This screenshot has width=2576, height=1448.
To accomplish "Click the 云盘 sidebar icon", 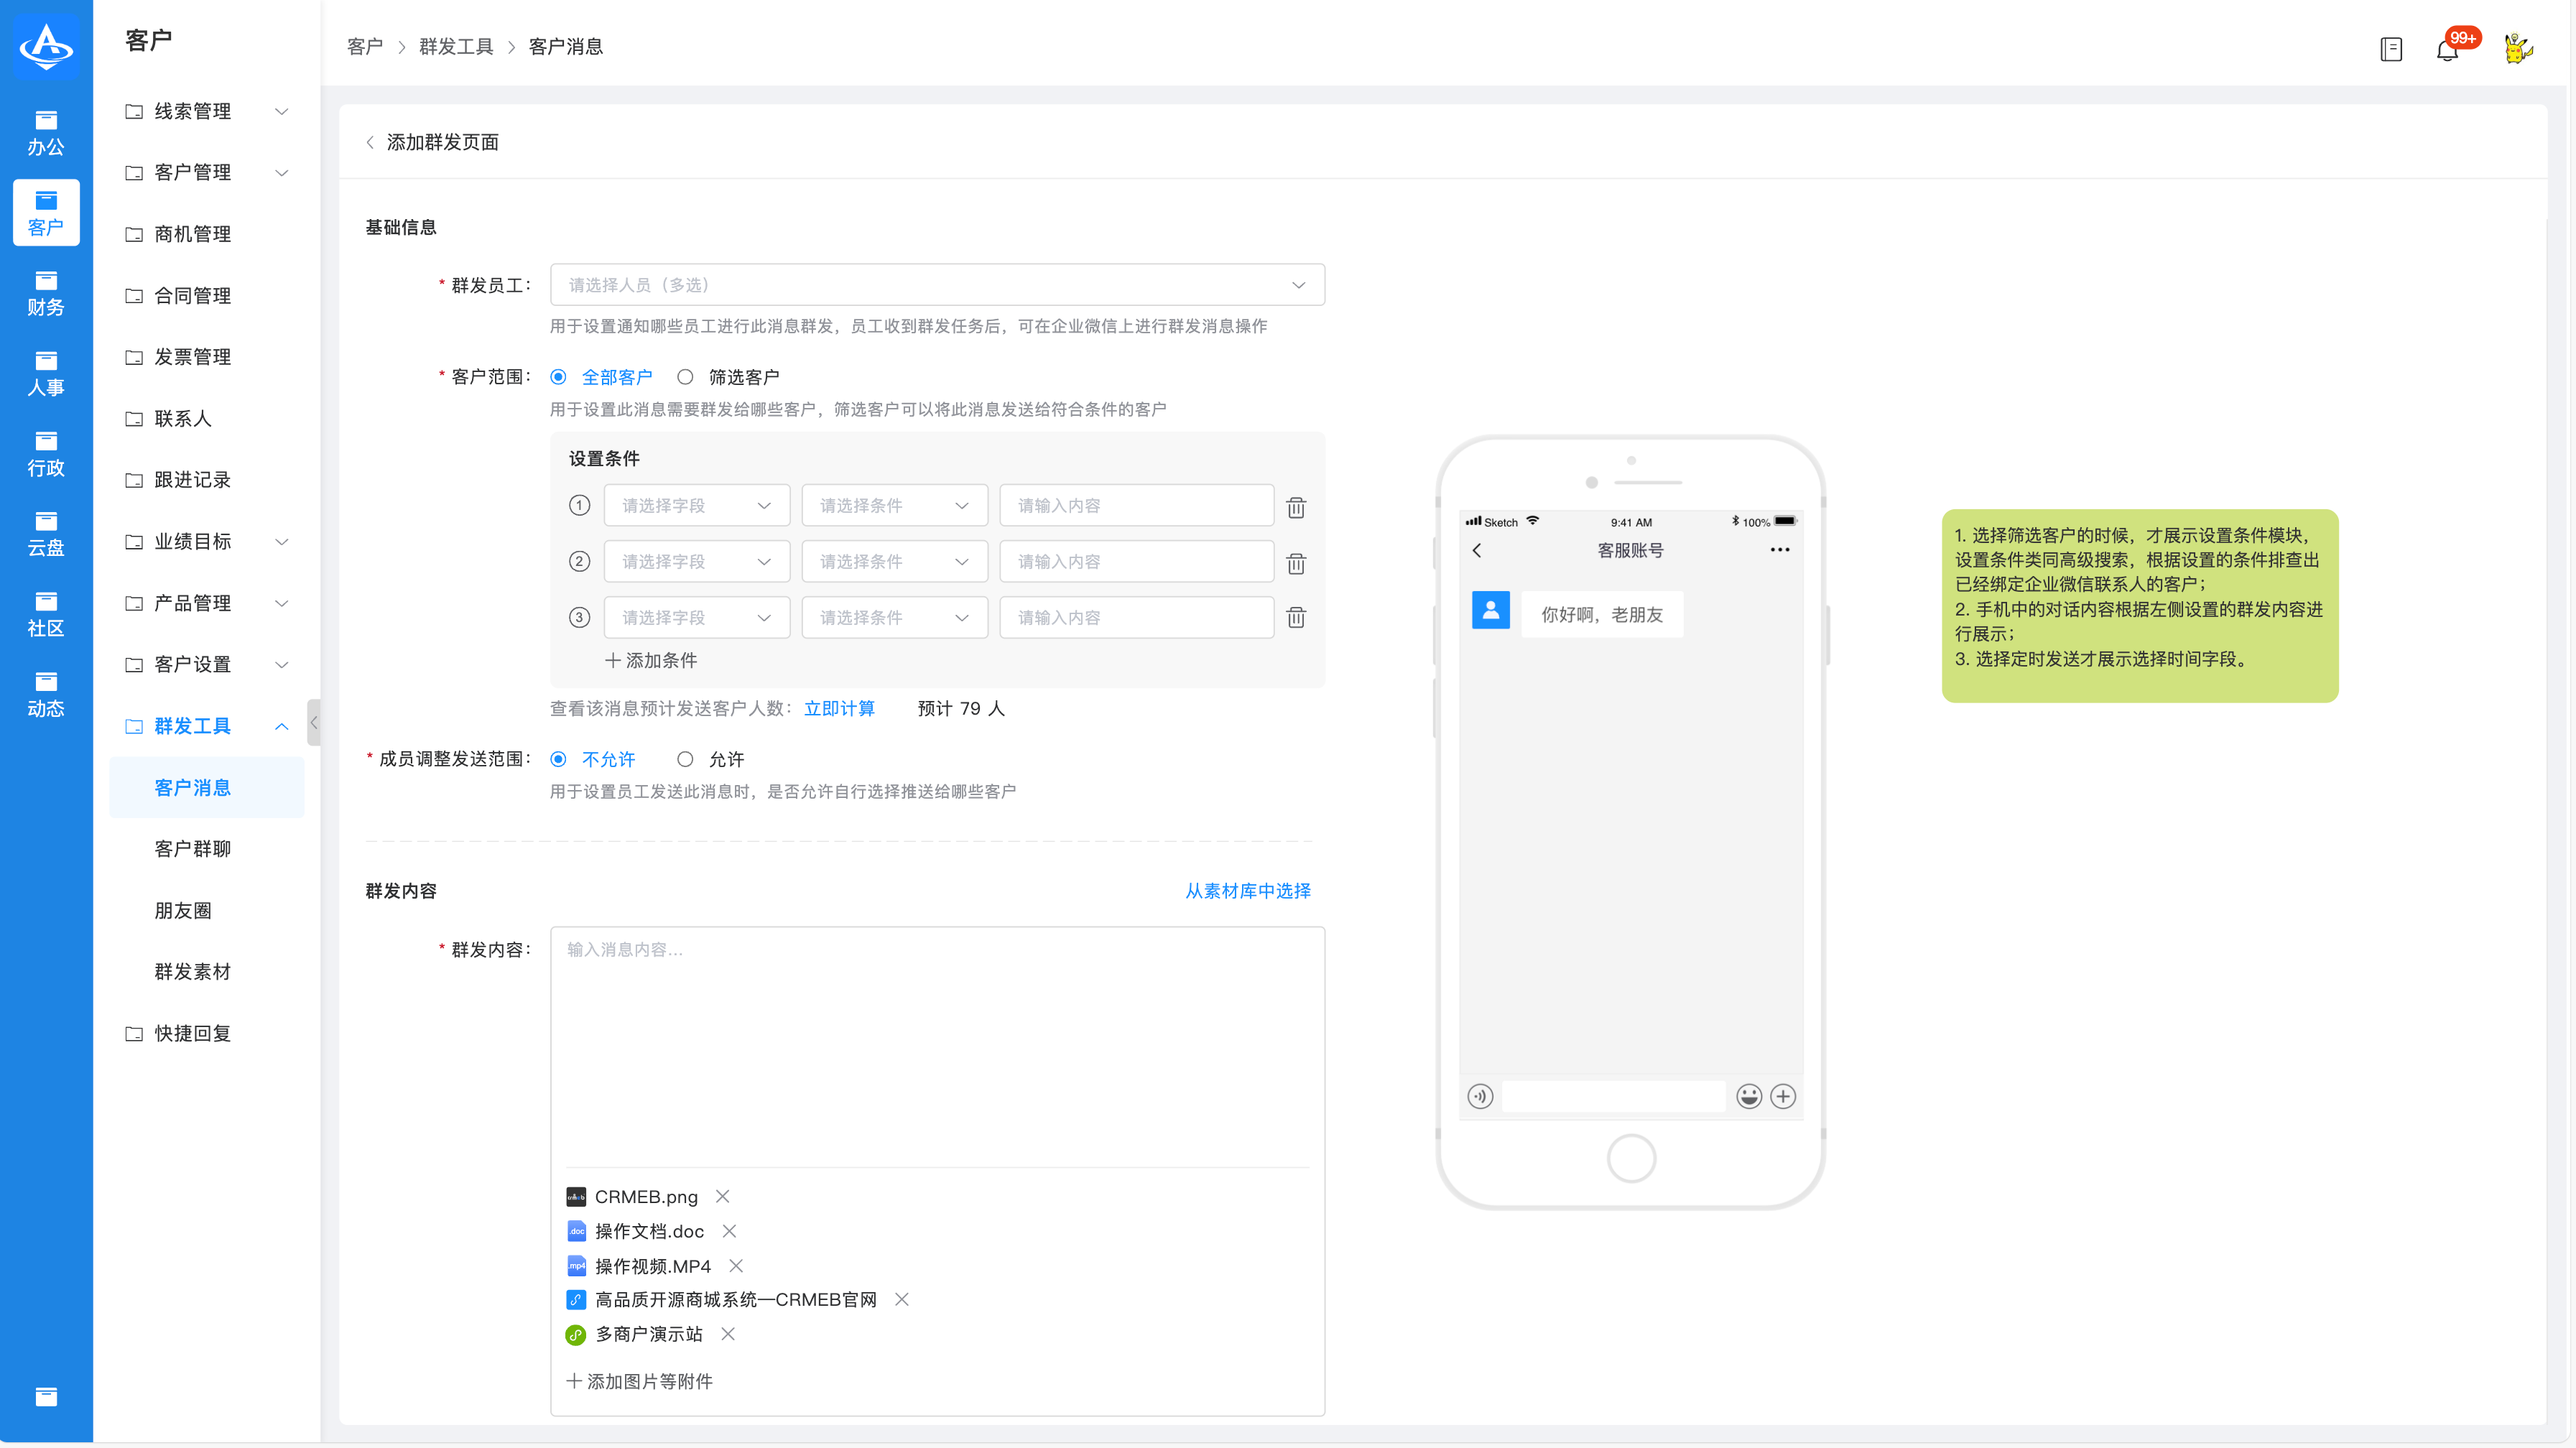I will click(46, 534).
